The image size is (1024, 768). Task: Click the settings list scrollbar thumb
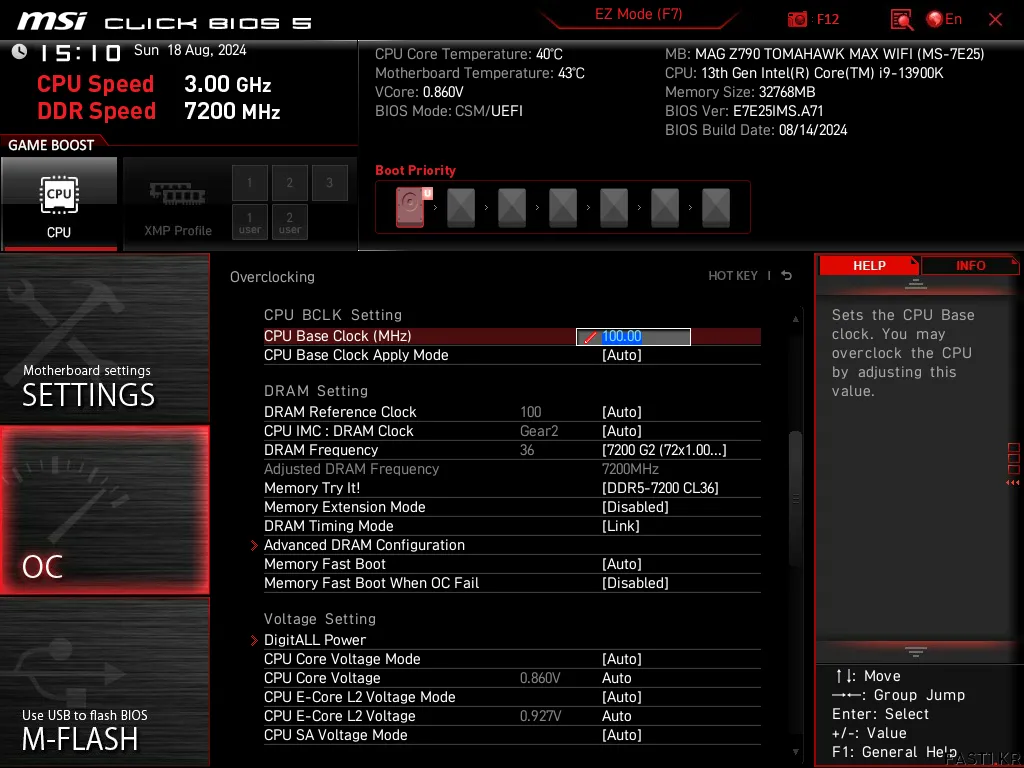(x=795, y=499)
